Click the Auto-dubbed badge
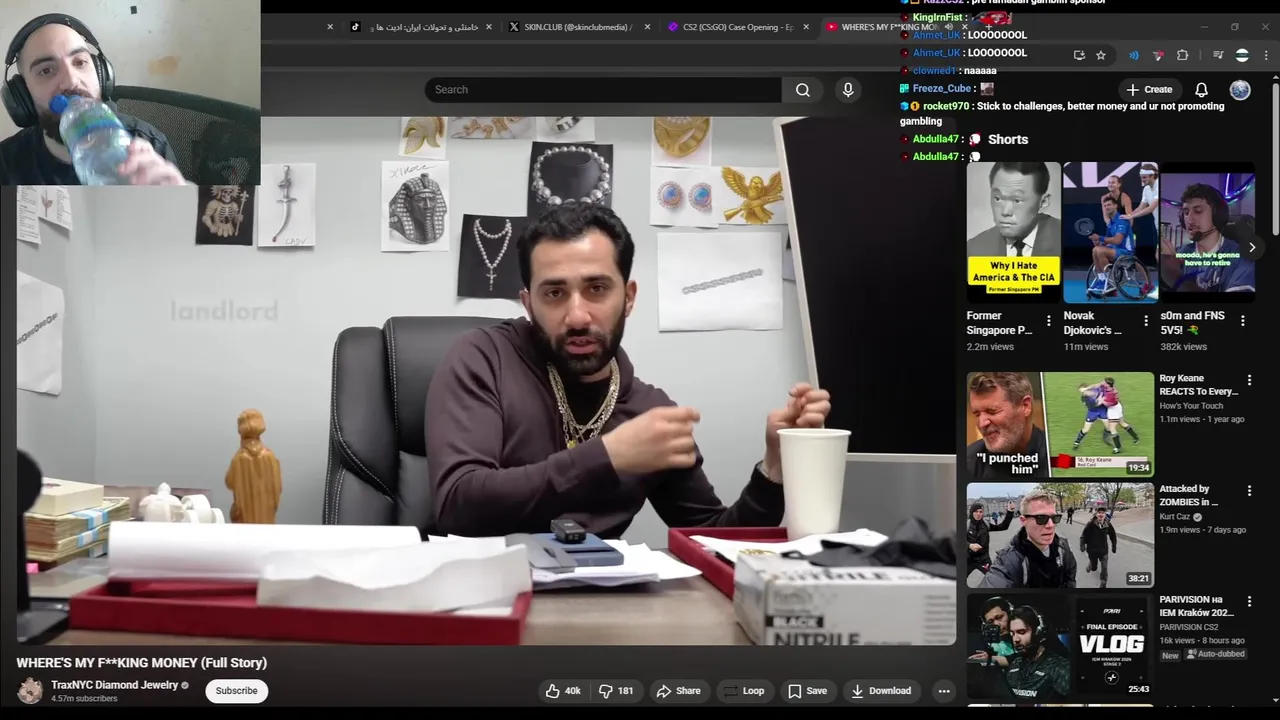 point(1215,655)
